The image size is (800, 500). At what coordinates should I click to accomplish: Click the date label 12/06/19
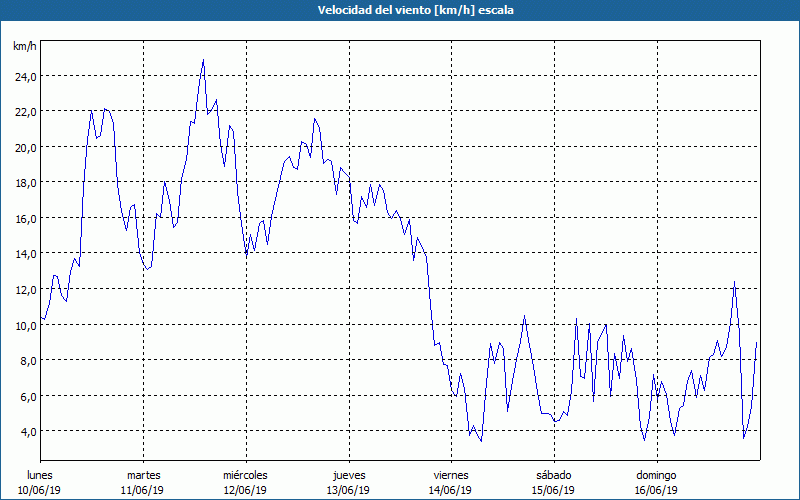tap(245, 490)
